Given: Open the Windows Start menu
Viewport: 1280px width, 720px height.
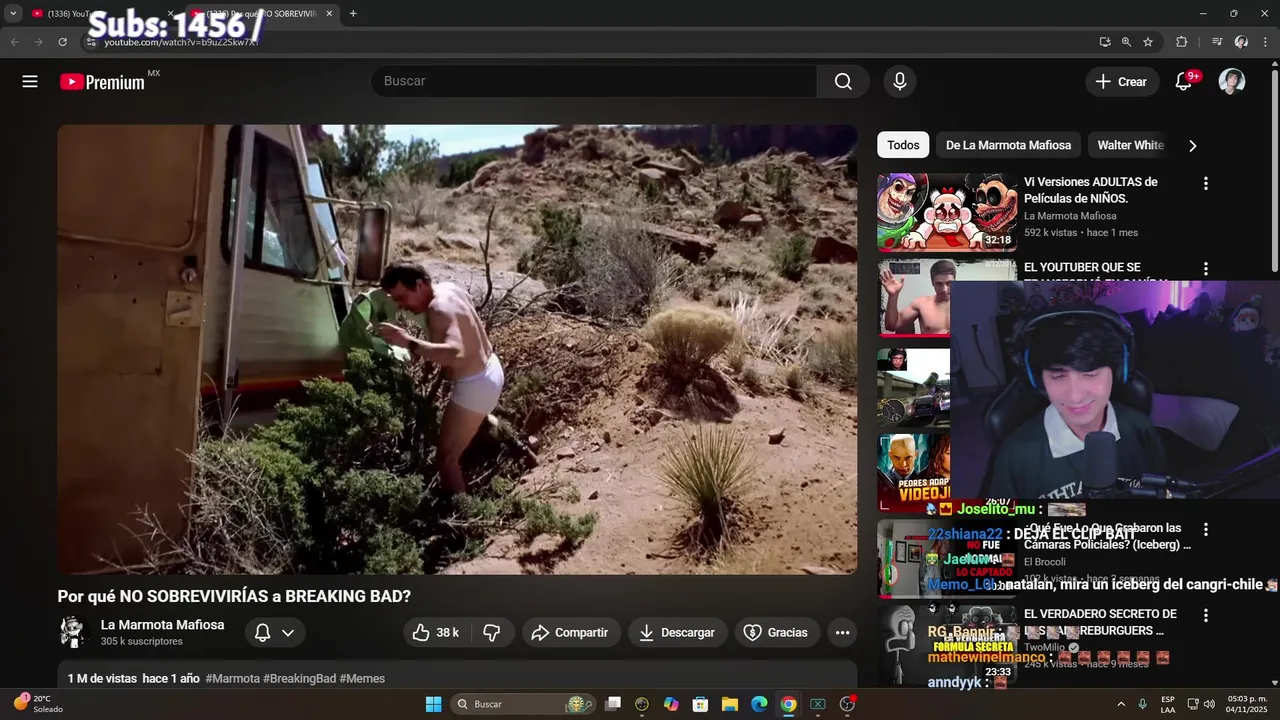Looking at the screenshot, I should (x=433, y=704).
